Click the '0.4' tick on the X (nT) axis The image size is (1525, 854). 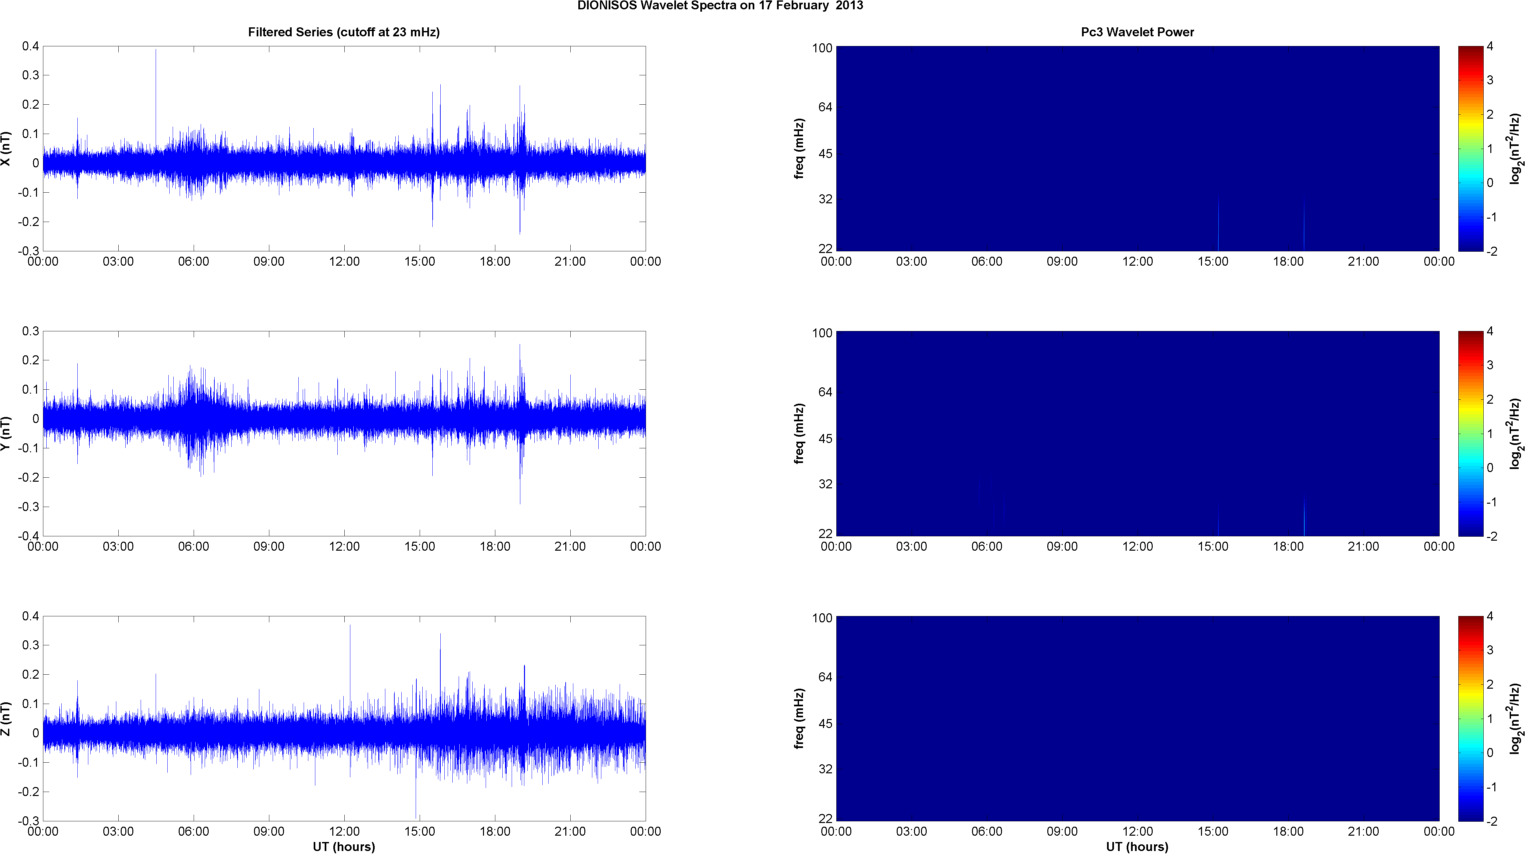pos(30,47)
